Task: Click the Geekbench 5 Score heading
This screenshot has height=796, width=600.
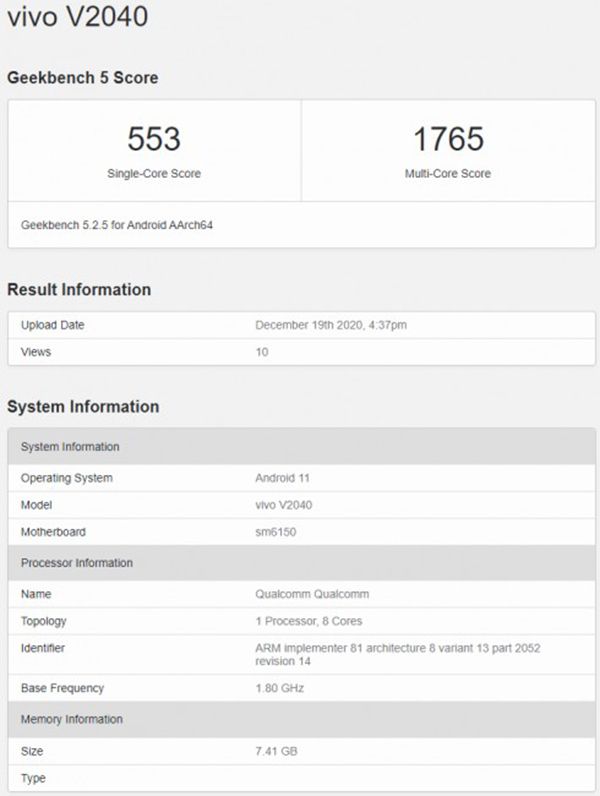Action: click(x=82, y=78)
